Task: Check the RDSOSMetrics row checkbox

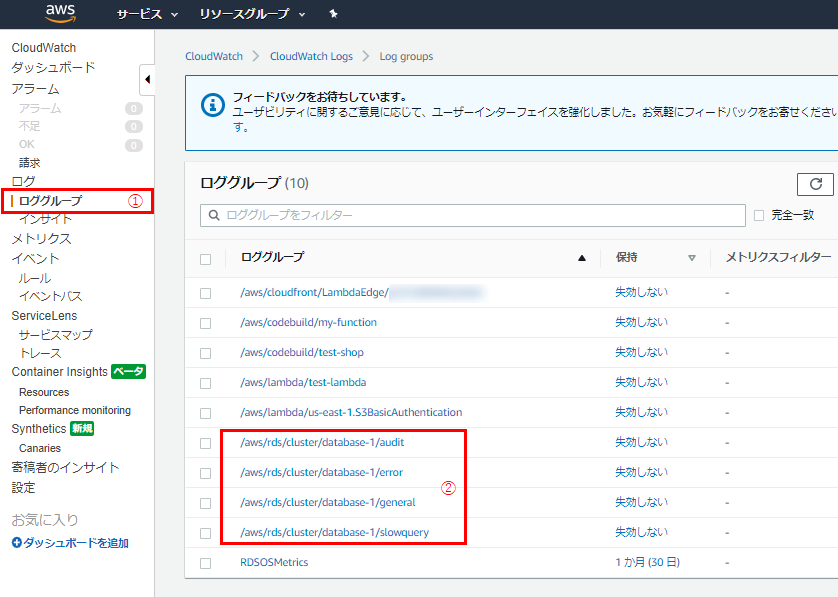Action: pos(205,563)
